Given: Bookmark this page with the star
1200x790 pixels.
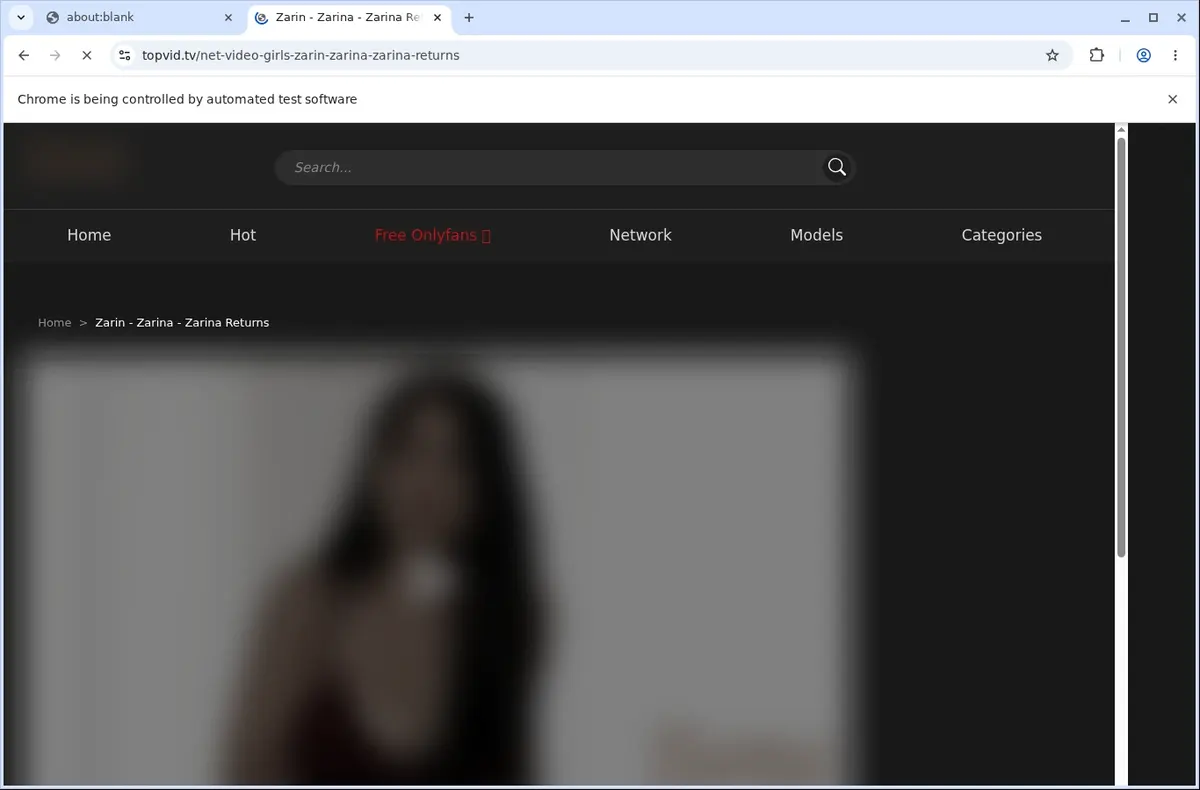Looking at the screenshot, I should tap(1052, 56).
